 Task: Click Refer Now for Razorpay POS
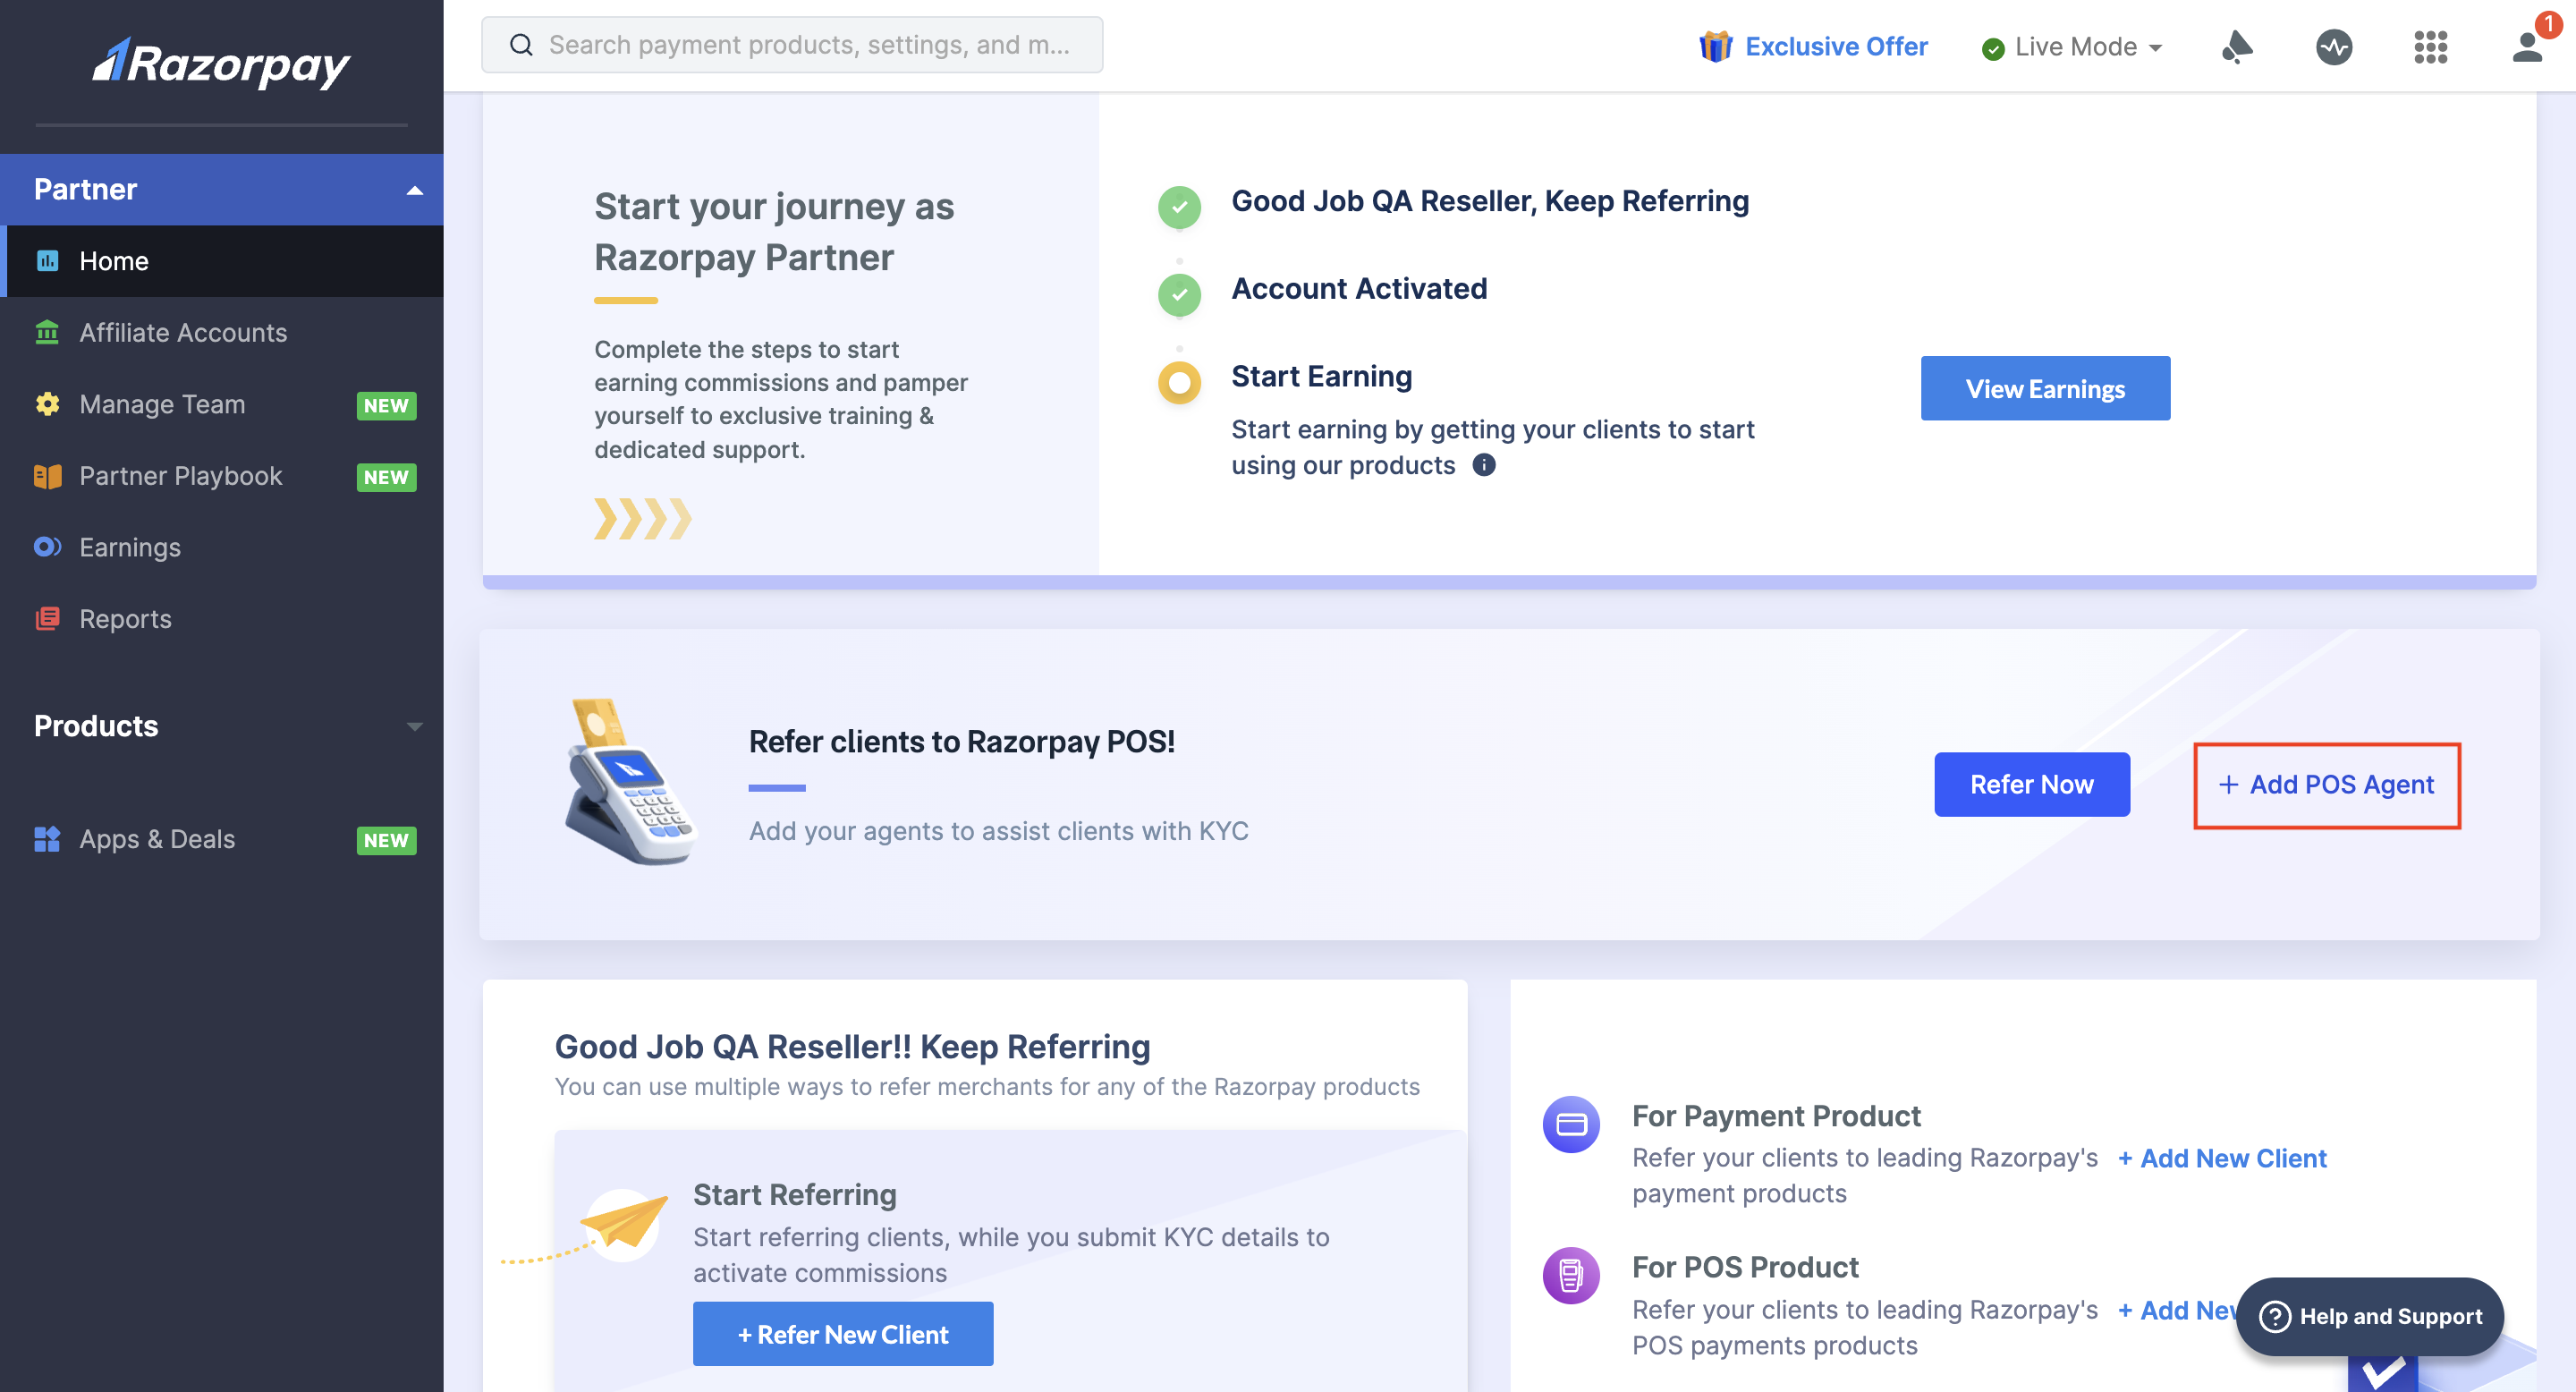[x=2031, y=784]
